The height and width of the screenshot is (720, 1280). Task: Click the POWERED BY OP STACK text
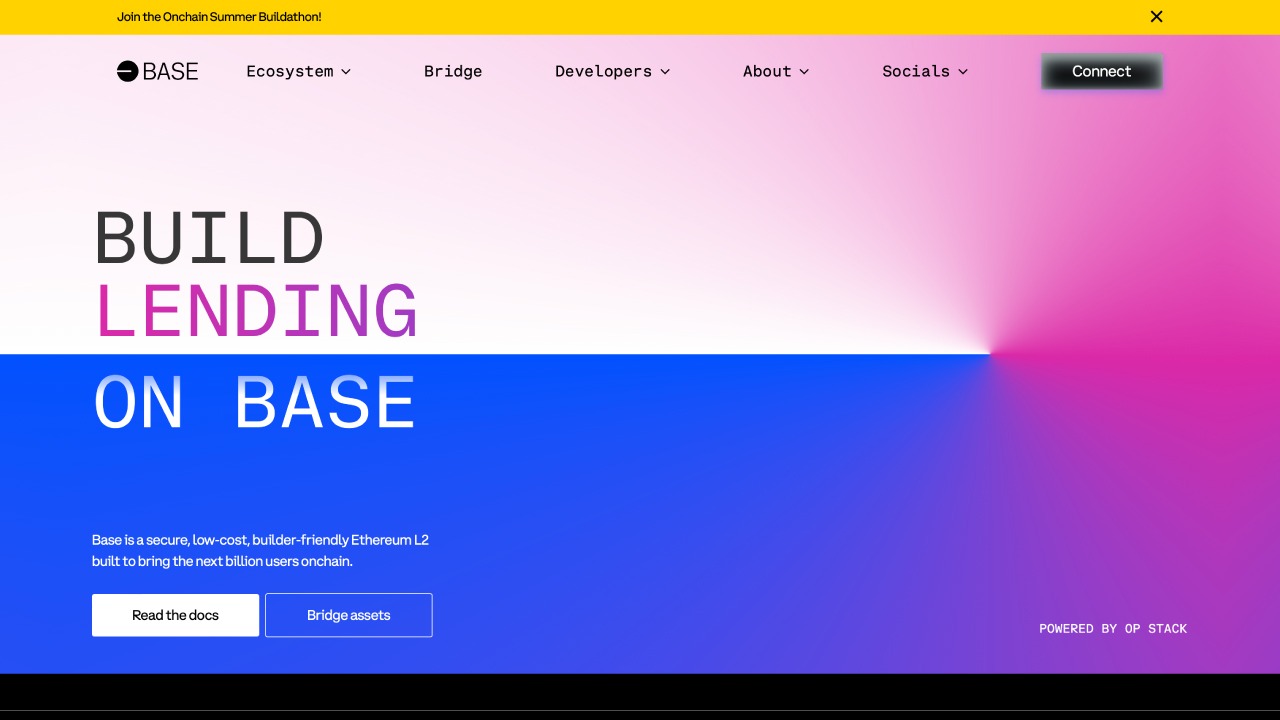[x=1113, y=629]
